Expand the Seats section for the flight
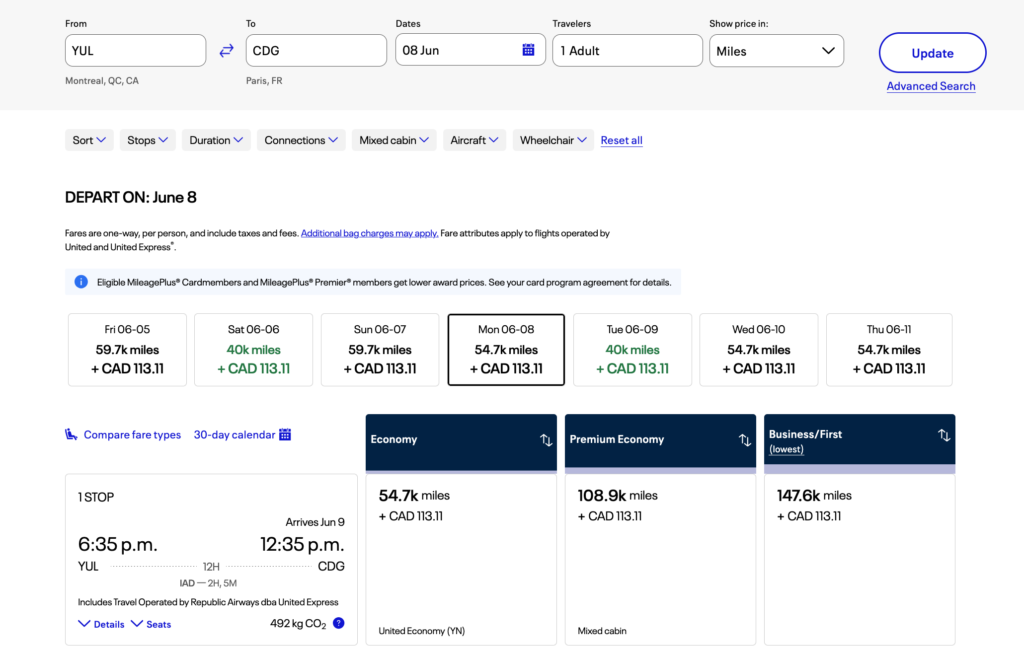1024x649 pixels. [x=150, y=623]
